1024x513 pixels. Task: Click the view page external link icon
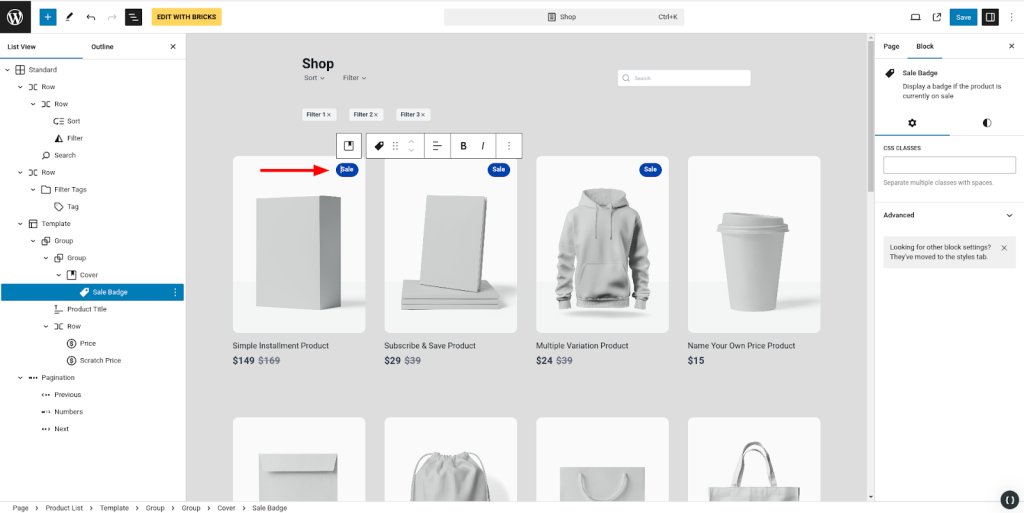pyautogui.click(x=937, y=17)
